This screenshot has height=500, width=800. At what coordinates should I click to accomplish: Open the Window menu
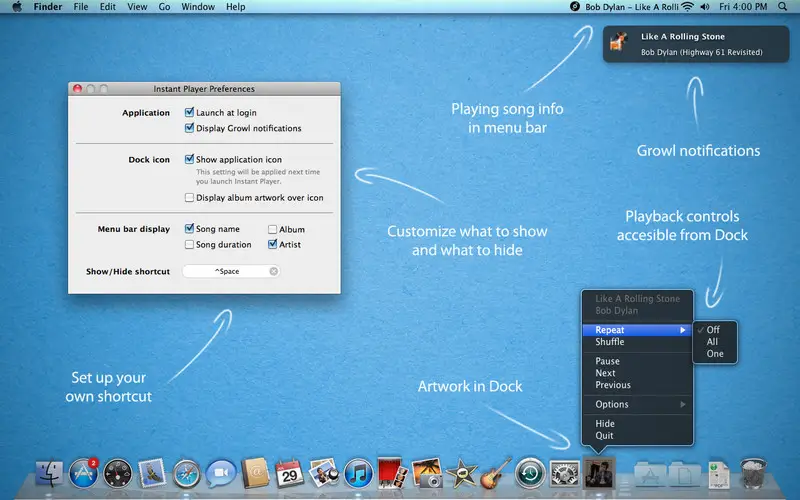pyautogui.click(x=197, y=7)
